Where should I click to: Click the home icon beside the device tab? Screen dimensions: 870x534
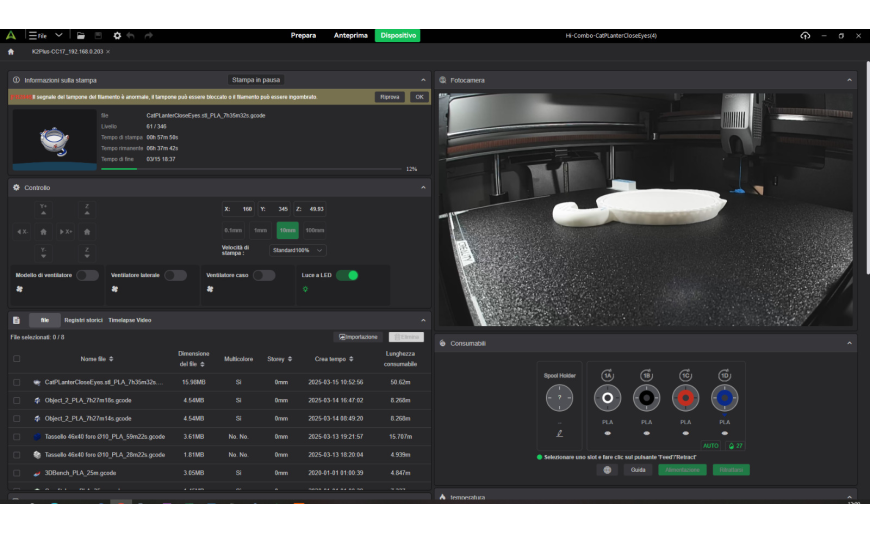point(10,51)
